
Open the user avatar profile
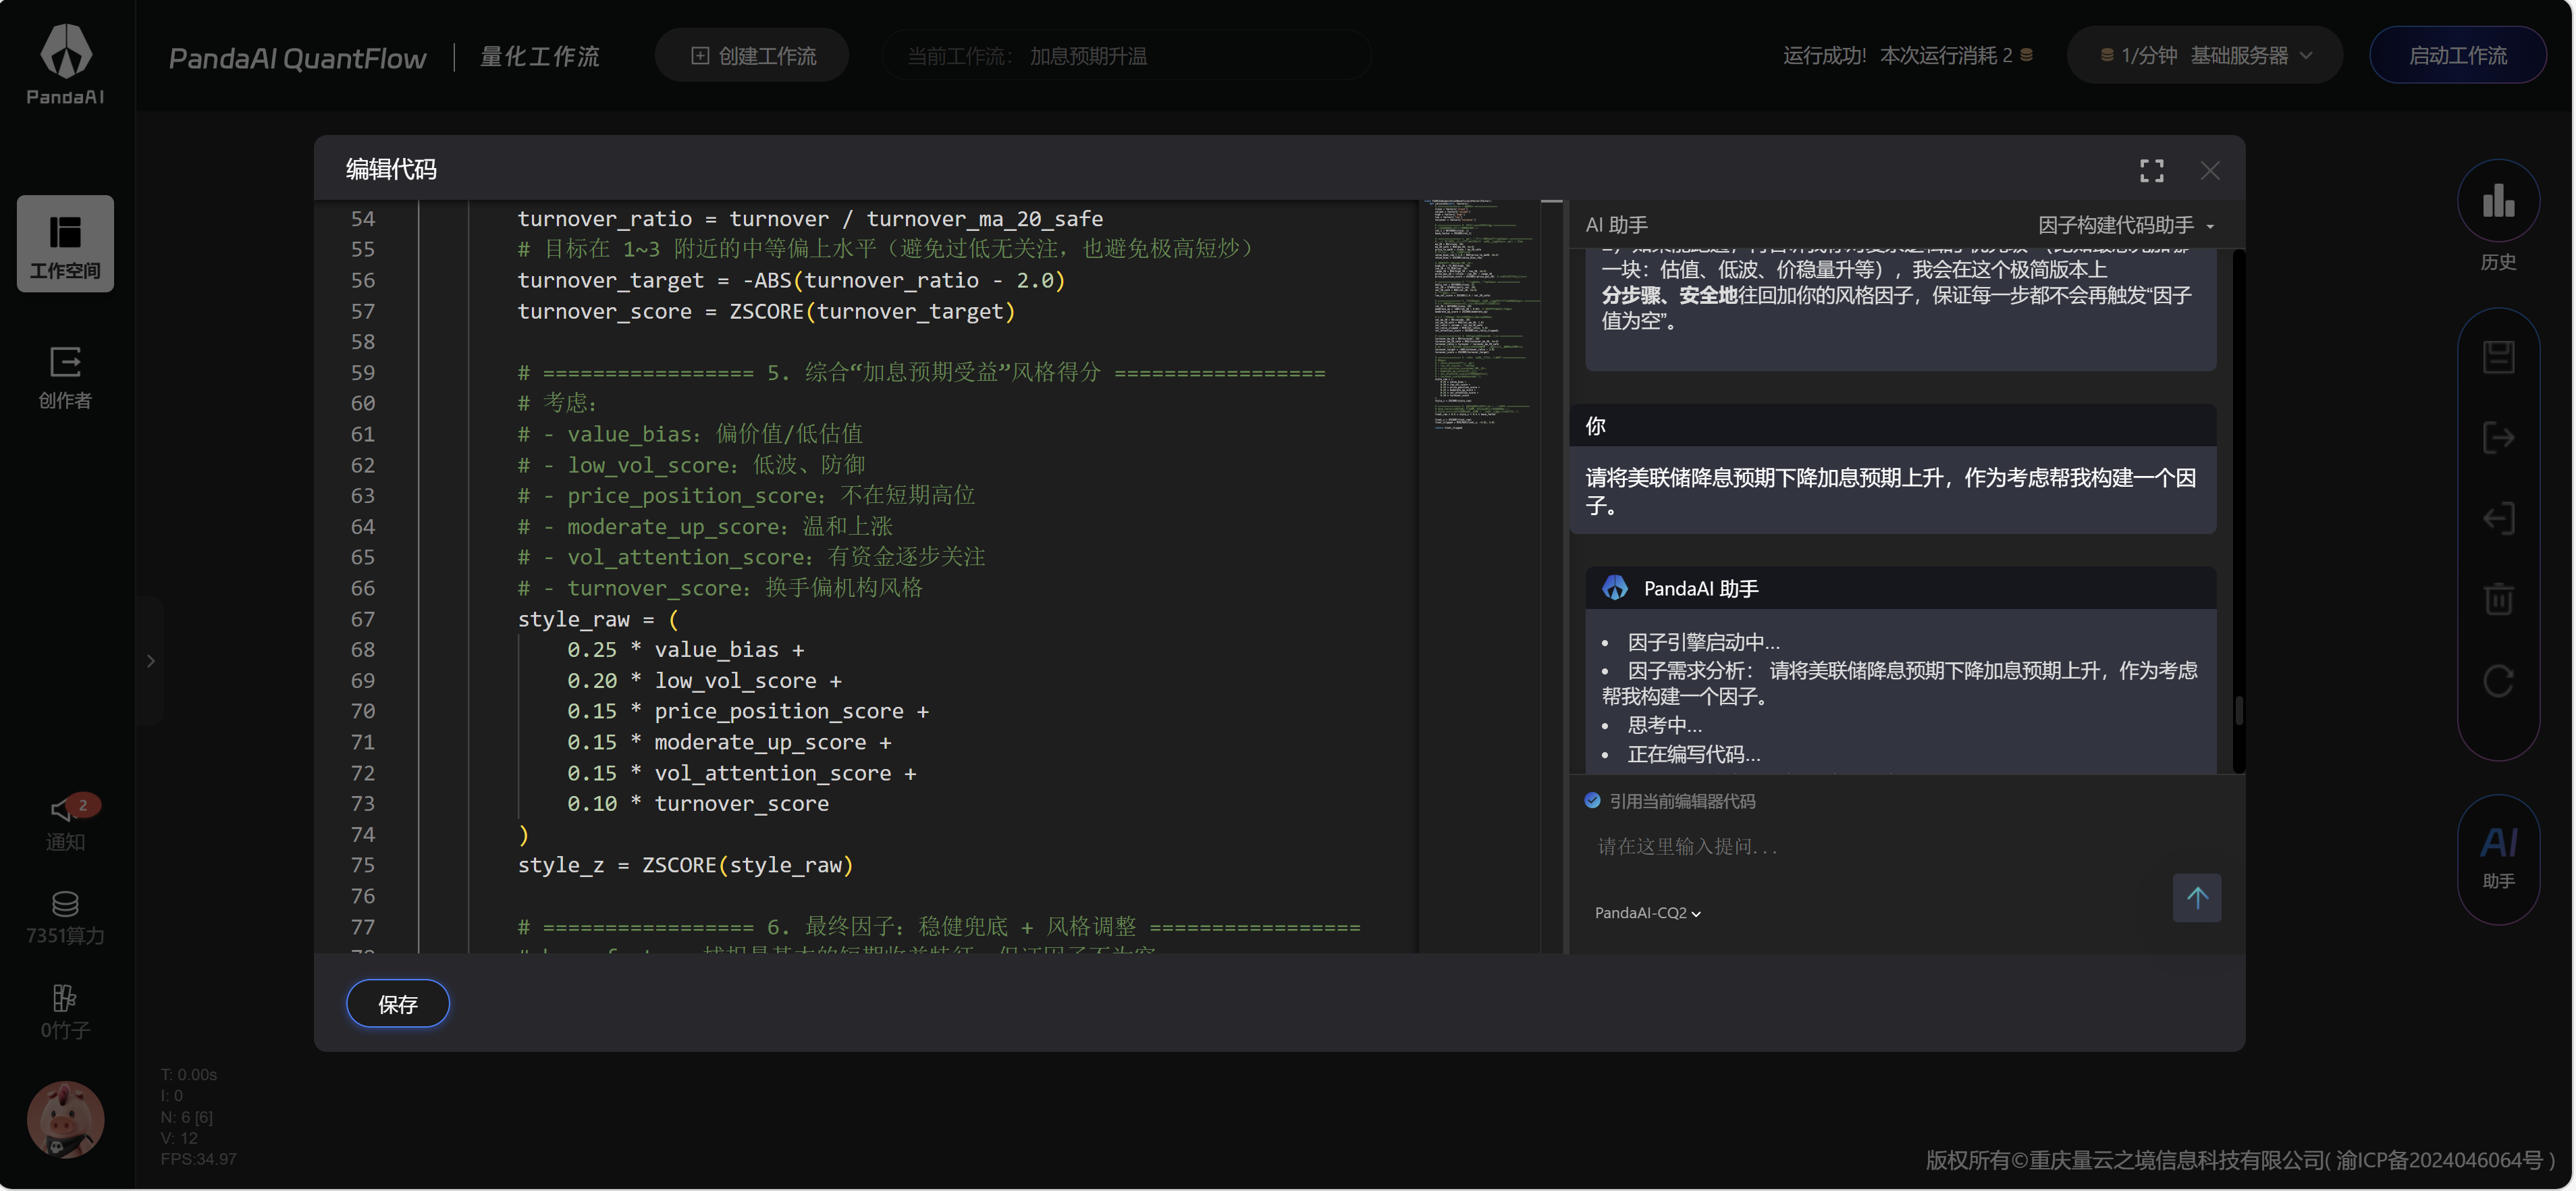(x=65, y=1119)
